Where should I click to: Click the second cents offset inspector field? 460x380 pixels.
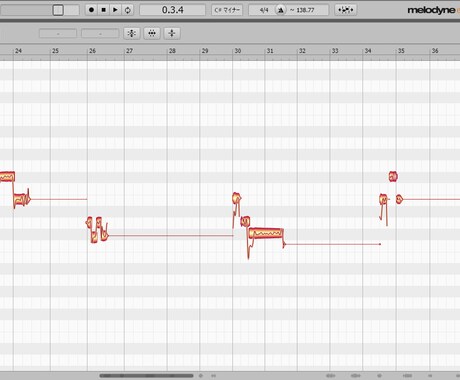(100, 33)
